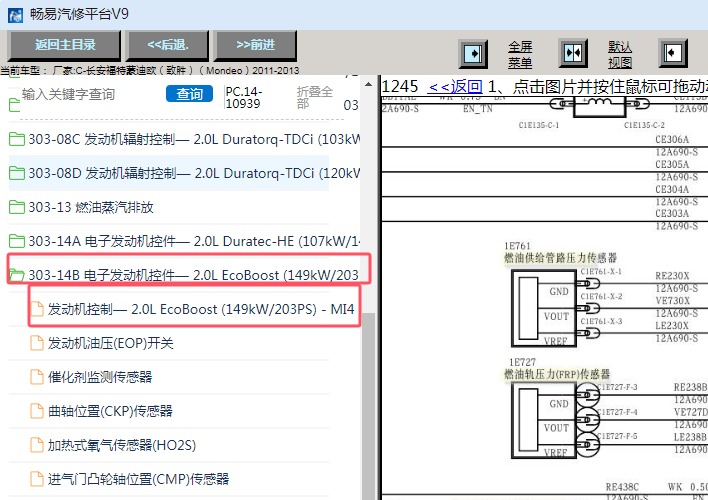Open the 发动机油压(EOP)开关 document
This screenshot has height=500, width=708.
point(102,343)
